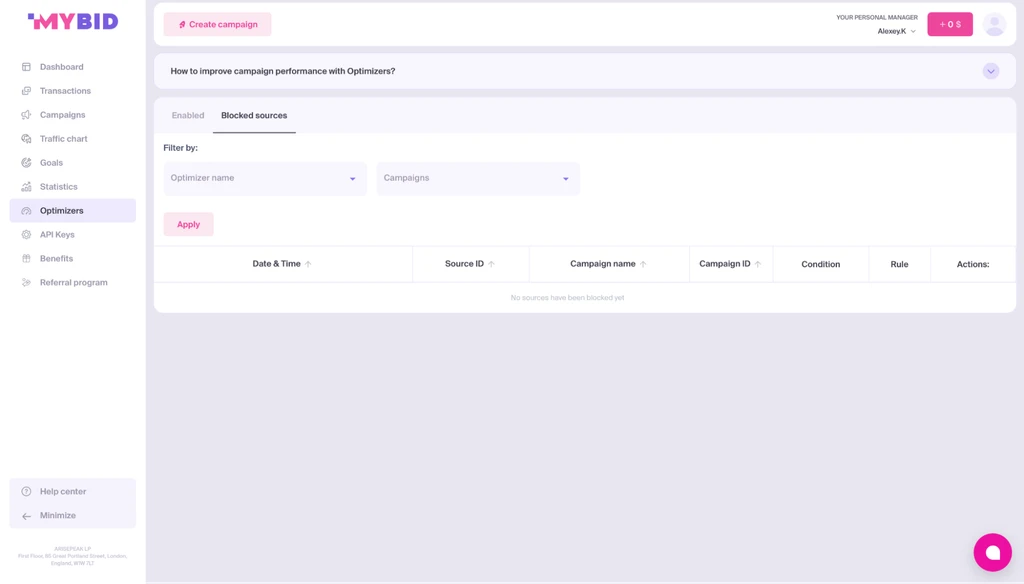Click the Minimize arrow icon in sidebar

(26, 516)
